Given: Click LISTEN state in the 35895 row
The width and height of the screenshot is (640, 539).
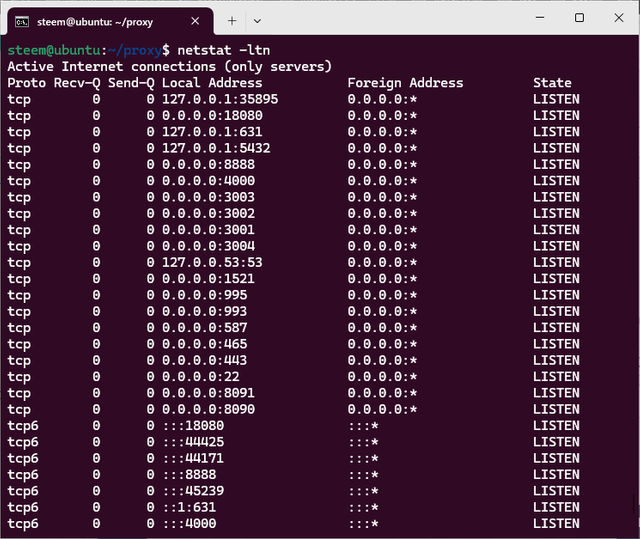Looking at the screenshot, I should (x=556, y=99).
